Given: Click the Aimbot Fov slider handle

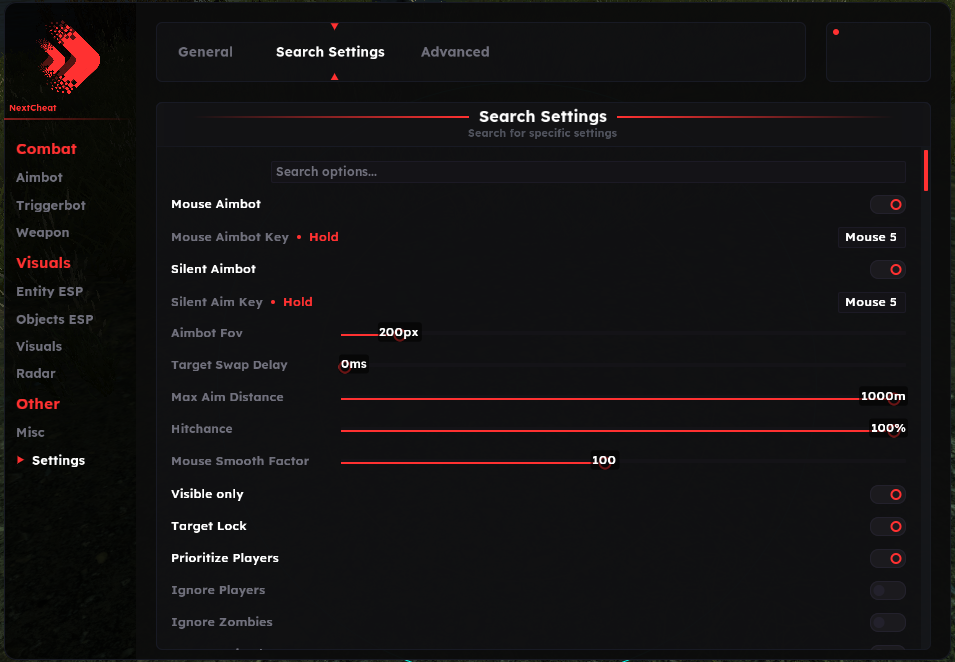Looking at the screenshot, I should click(400, 335).
